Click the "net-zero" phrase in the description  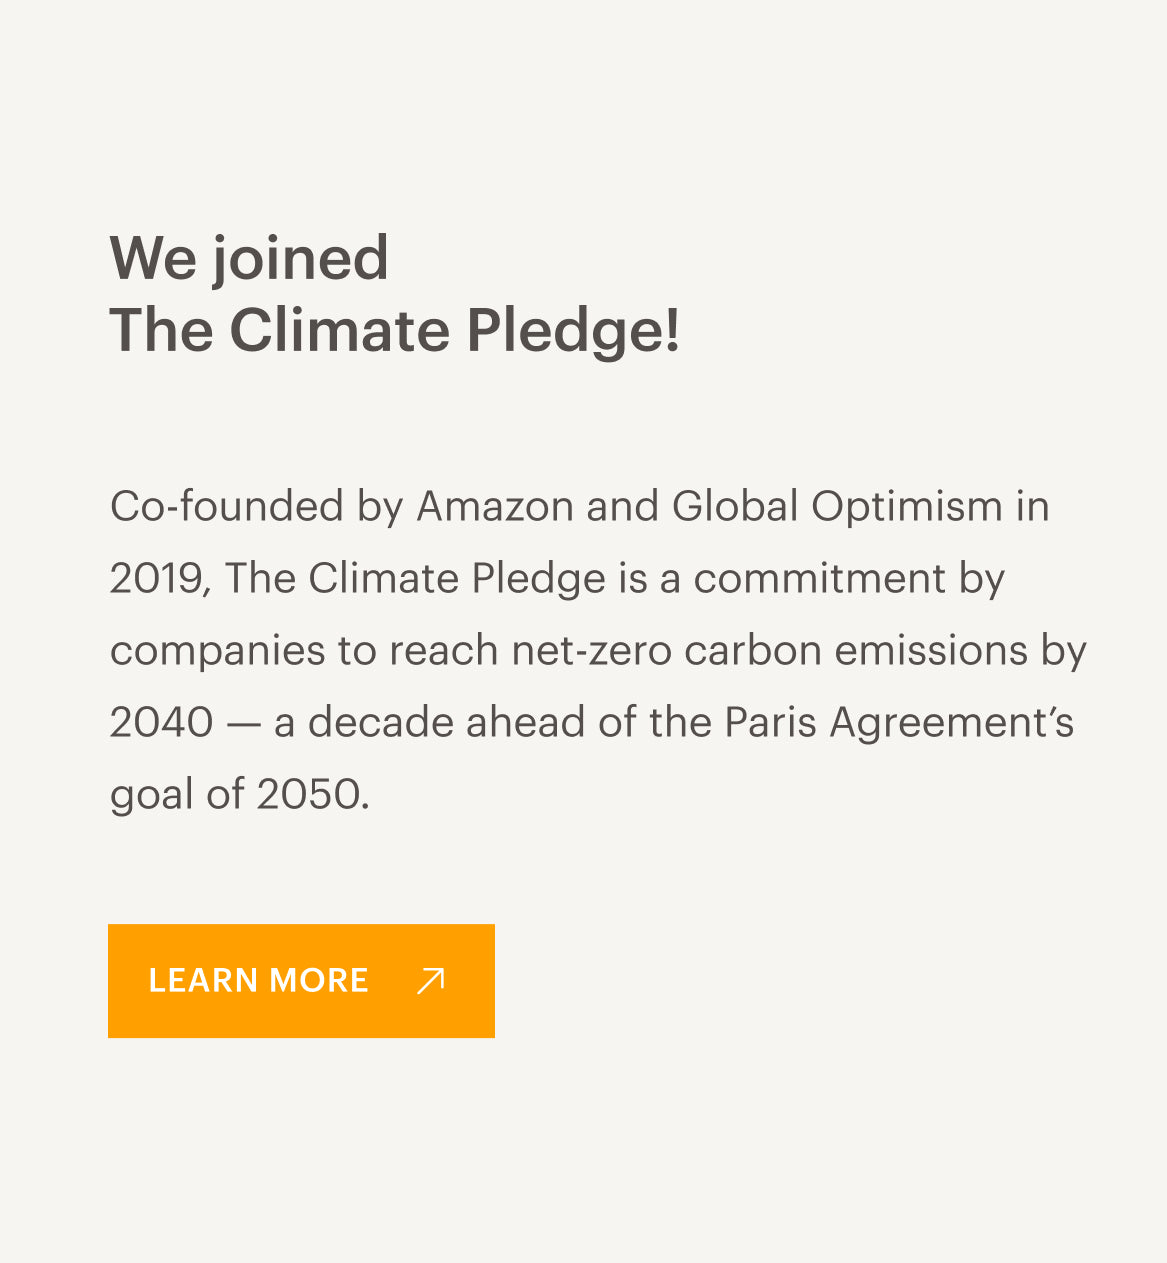click(x=591, y=652)
